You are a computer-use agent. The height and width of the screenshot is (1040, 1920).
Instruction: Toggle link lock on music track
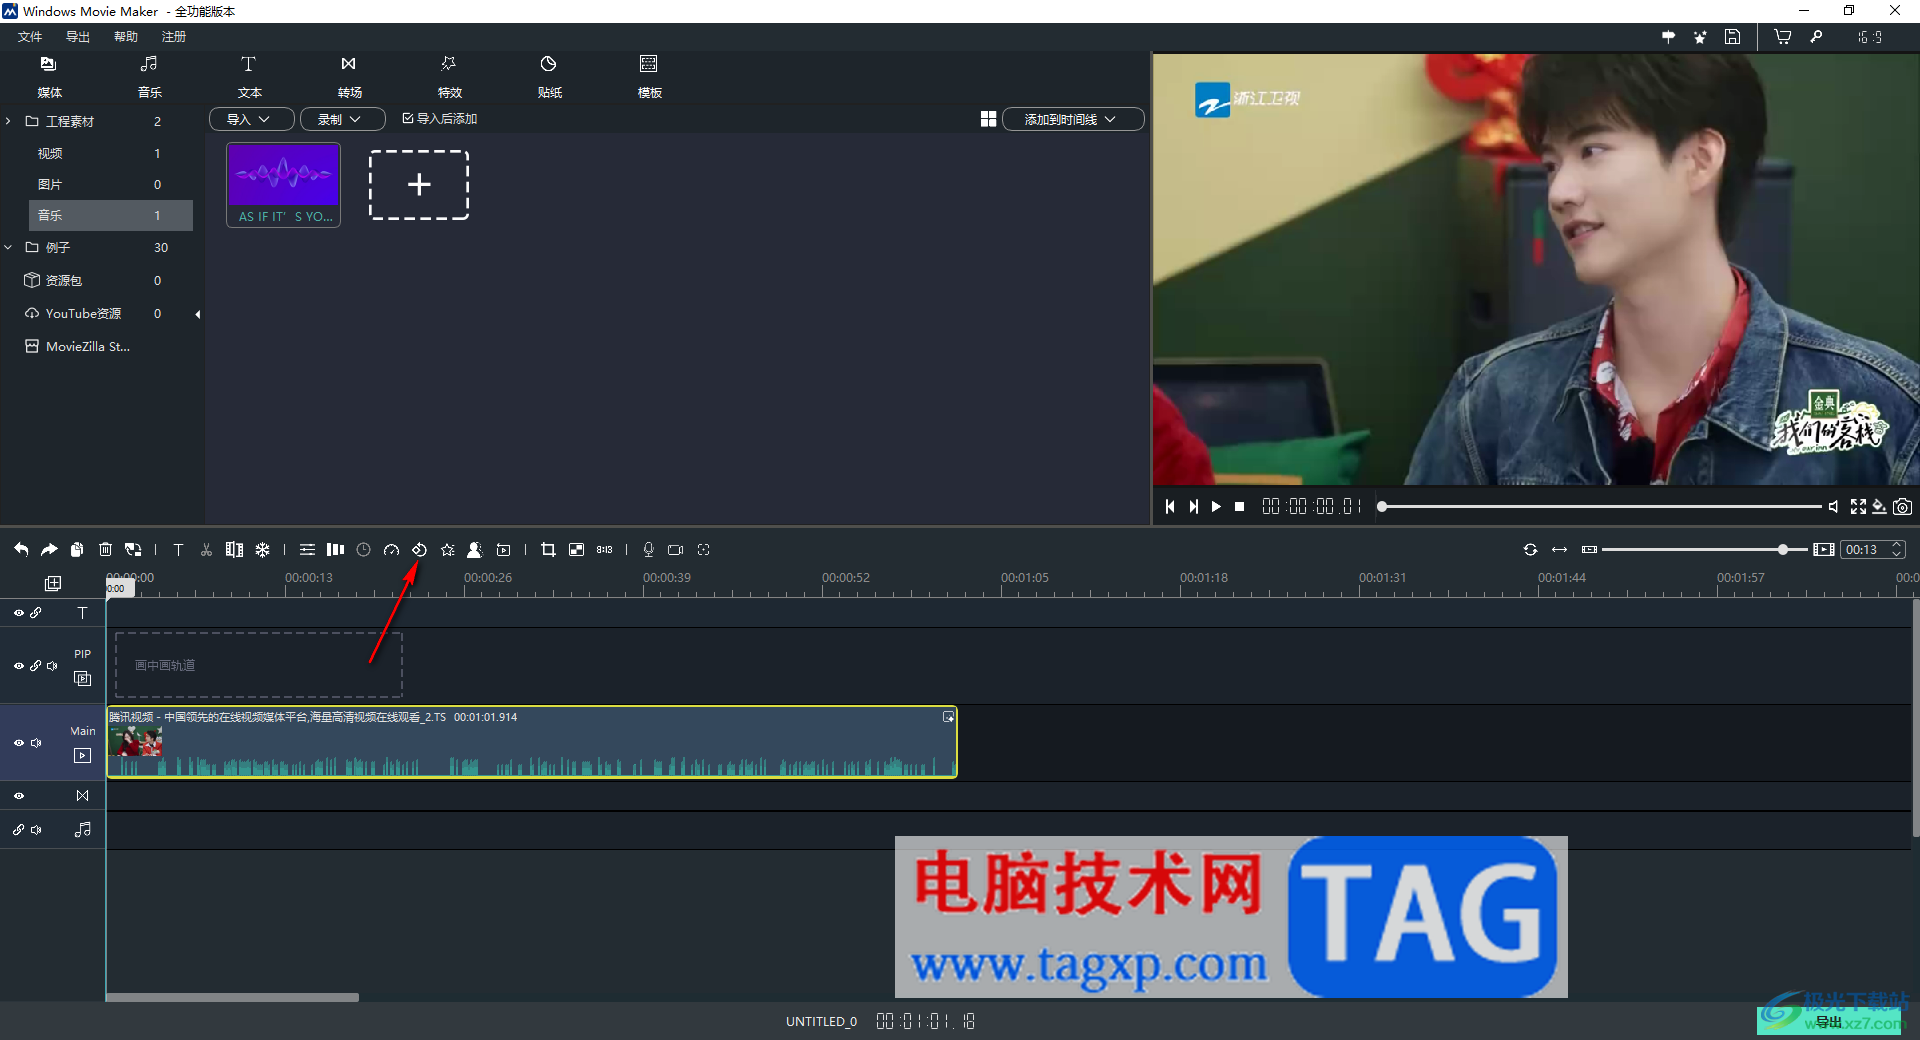pyautogui.click(x=18, y=830)
